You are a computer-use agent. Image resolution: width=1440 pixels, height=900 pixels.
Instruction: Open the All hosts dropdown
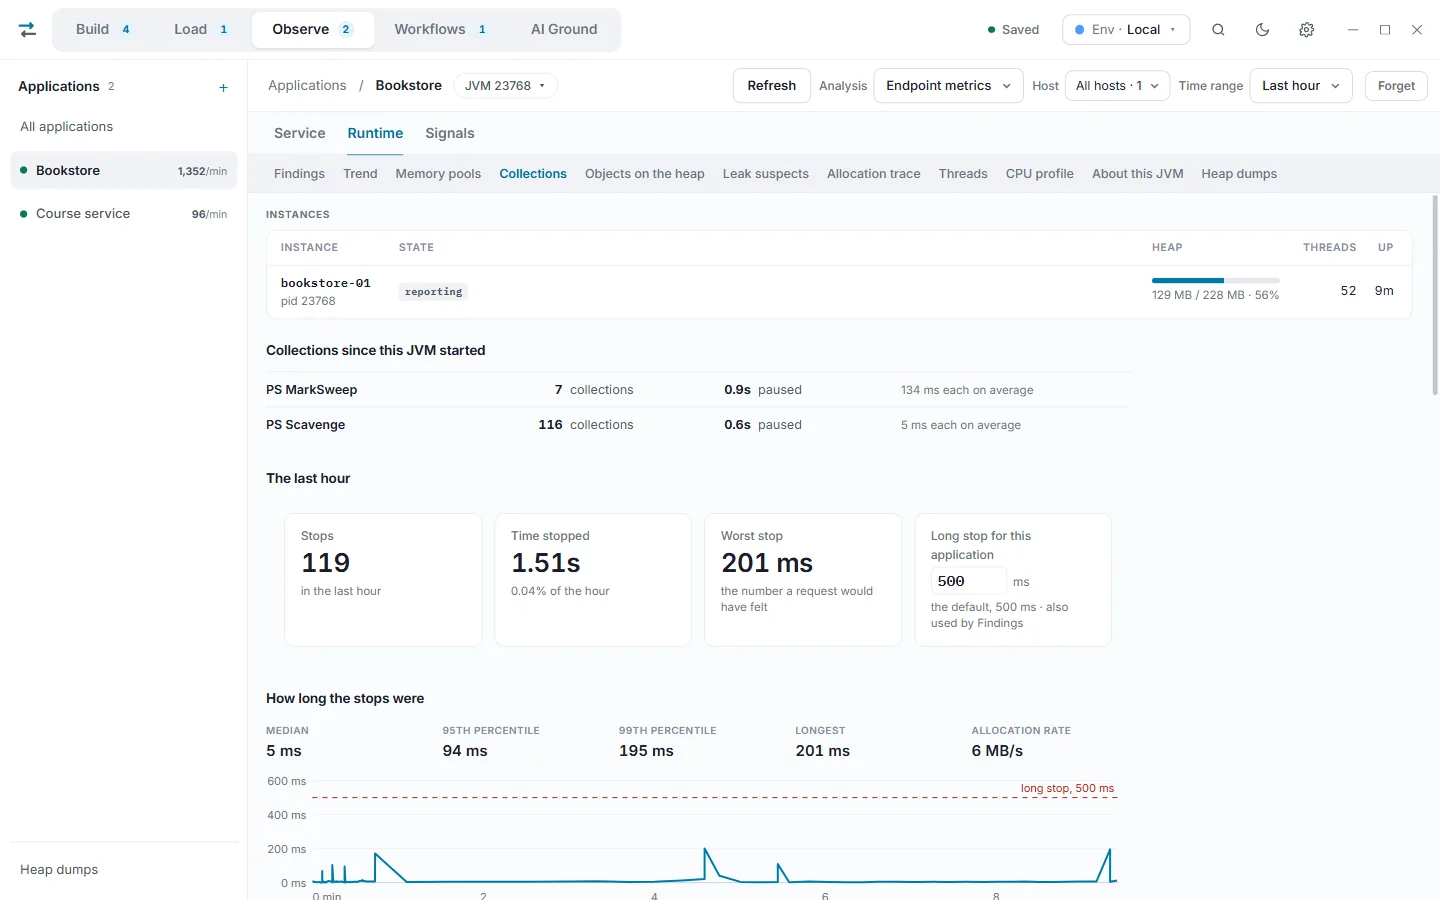pos(1117,86)
